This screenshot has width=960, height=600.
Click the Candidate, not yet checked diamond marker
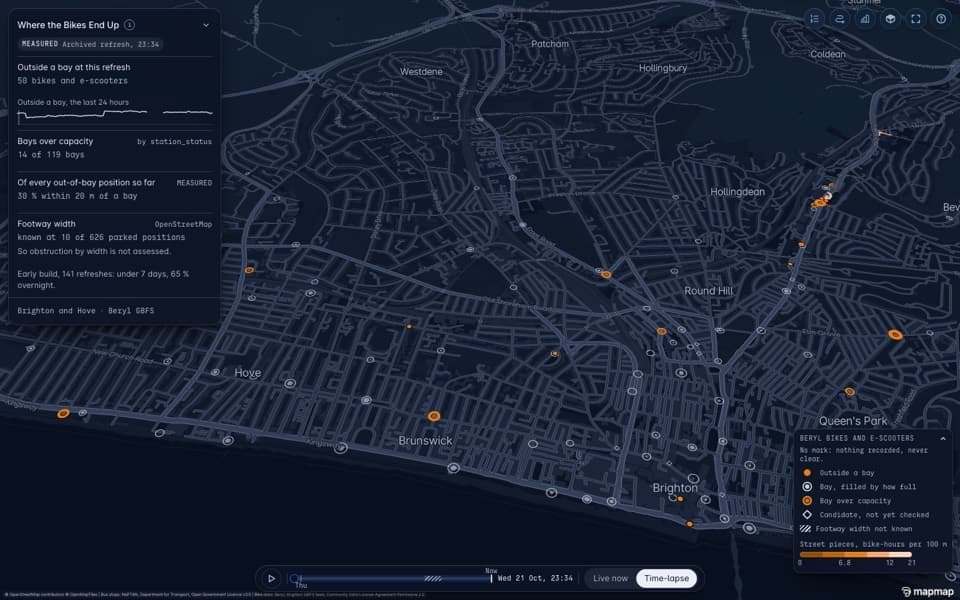coord(807,515)
